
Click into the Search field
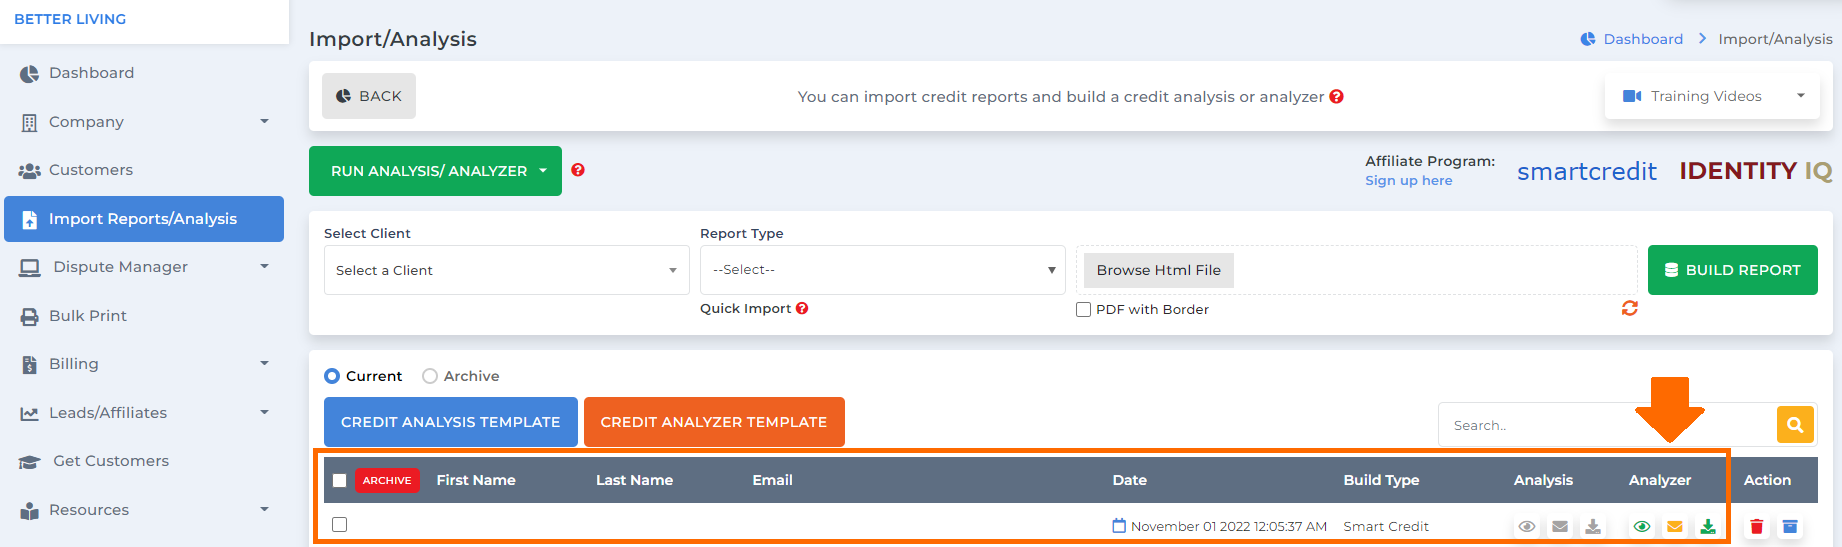point(1608,425)
